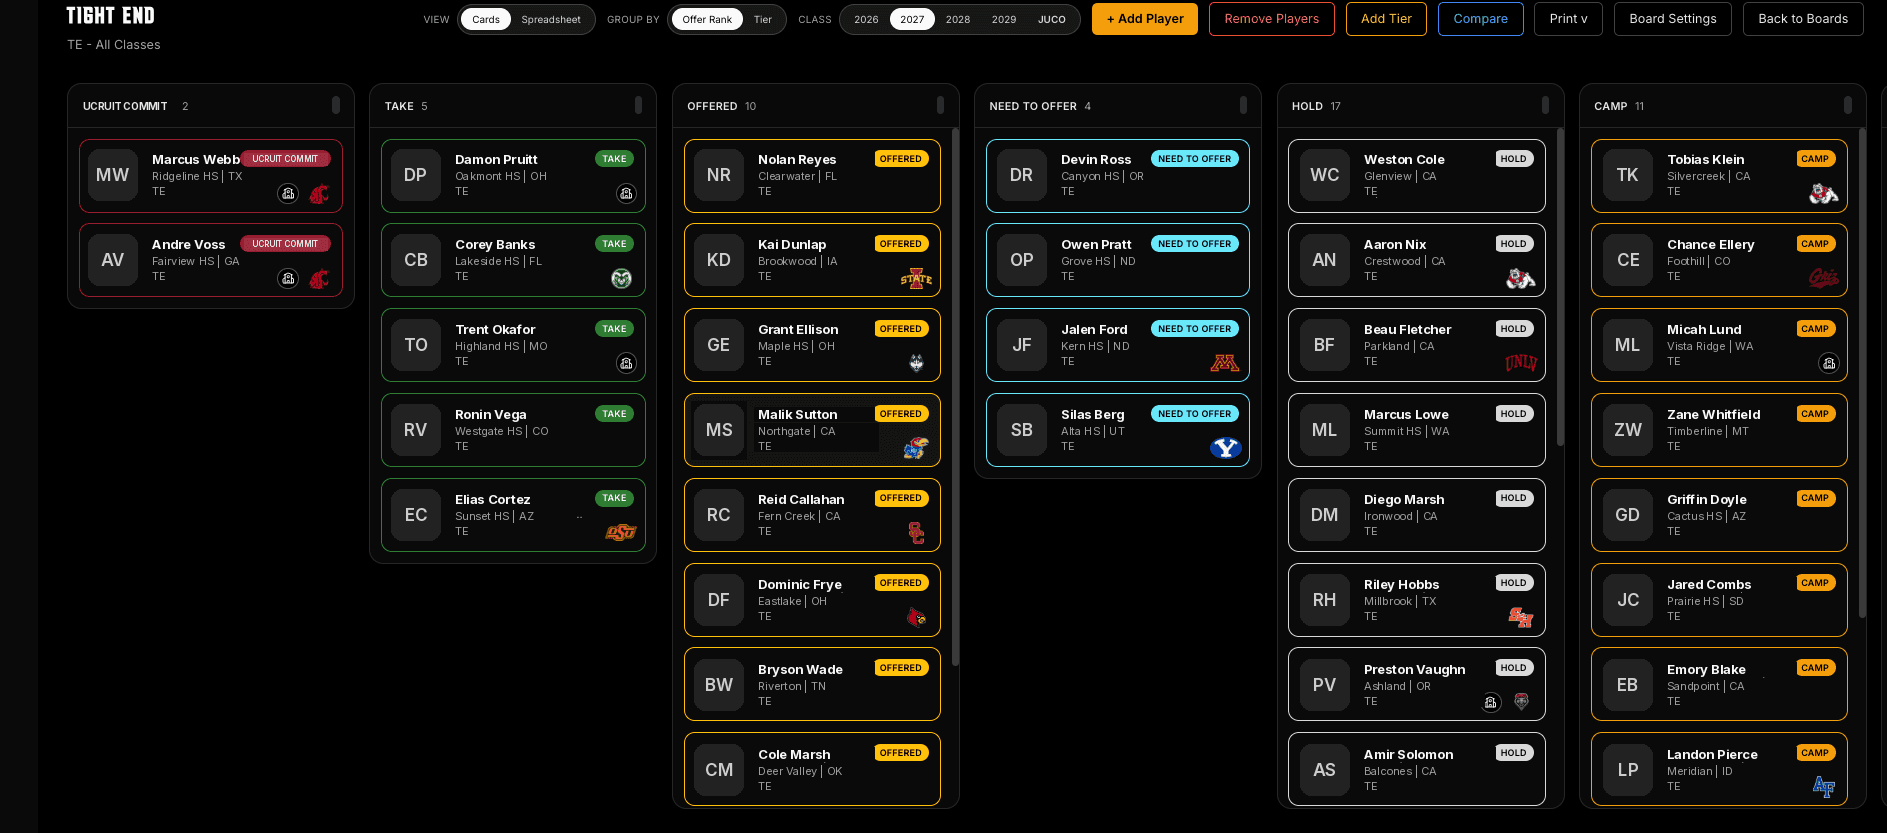
Task: Click Louisville cardinal logo on Dominic Frye card
Action: coord(916,618)
